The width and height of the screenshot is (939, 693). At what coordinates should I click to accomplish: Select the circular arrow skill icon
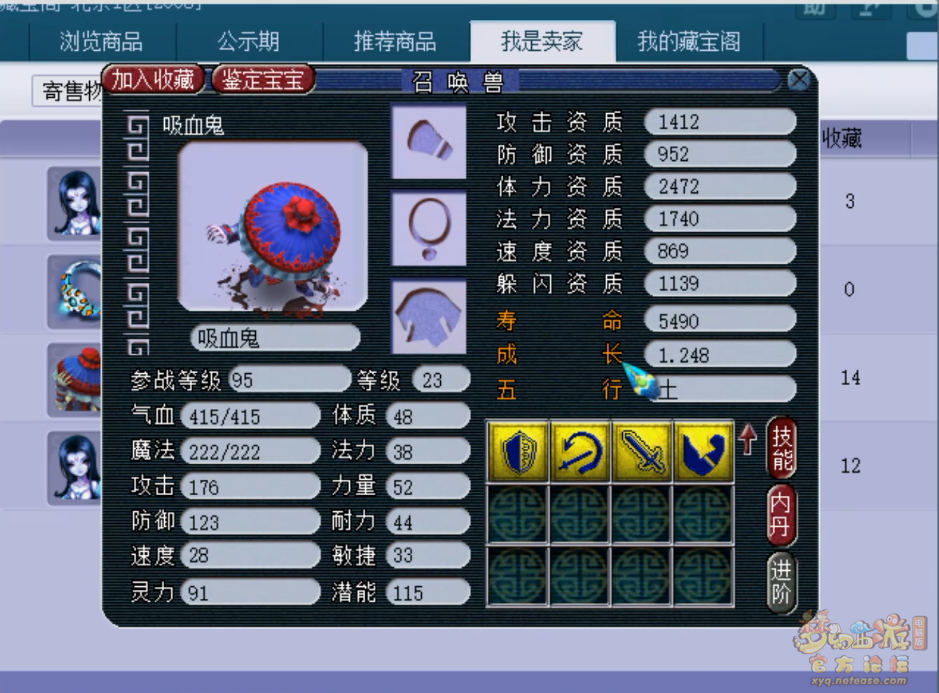(x=580, y=452)
